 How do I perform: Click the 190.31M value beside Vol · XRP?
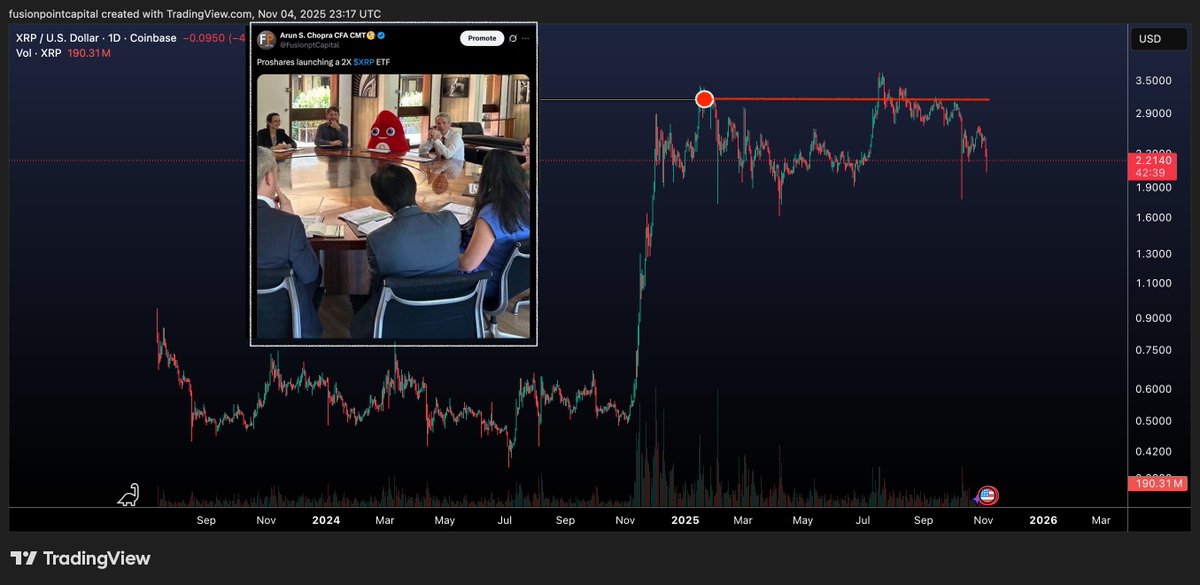89,52
